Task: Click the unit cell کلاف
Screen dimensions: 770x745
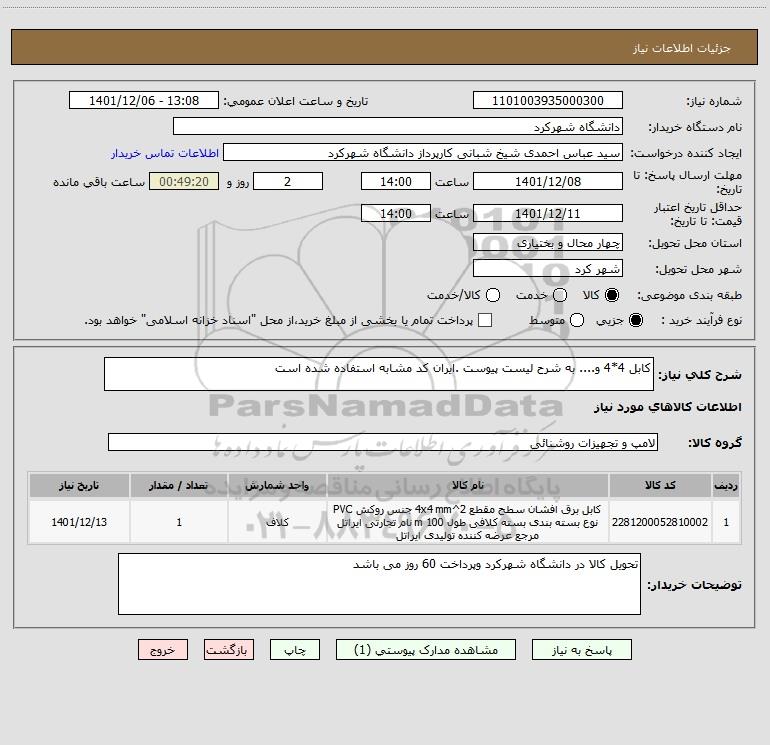Action: pyautogui.click(x=277, y=522)
